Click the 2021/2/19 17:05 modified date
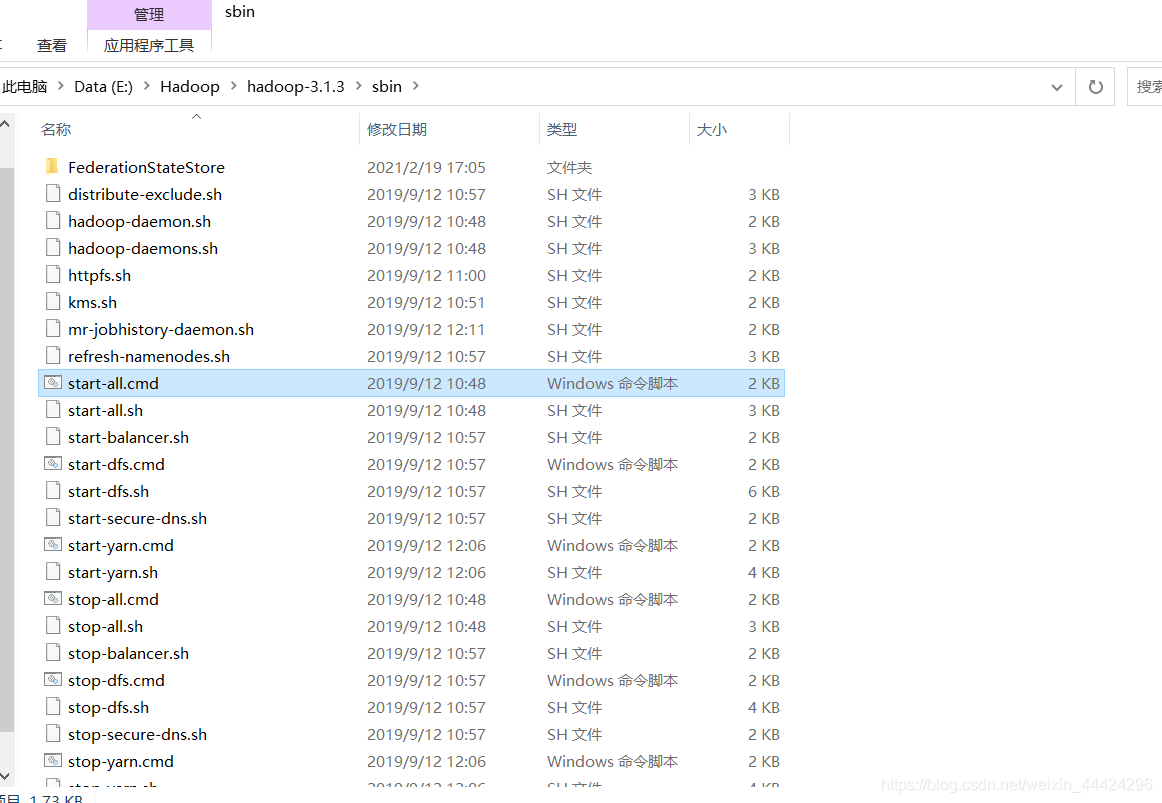1162x803 pixels. tap(426, 167)
